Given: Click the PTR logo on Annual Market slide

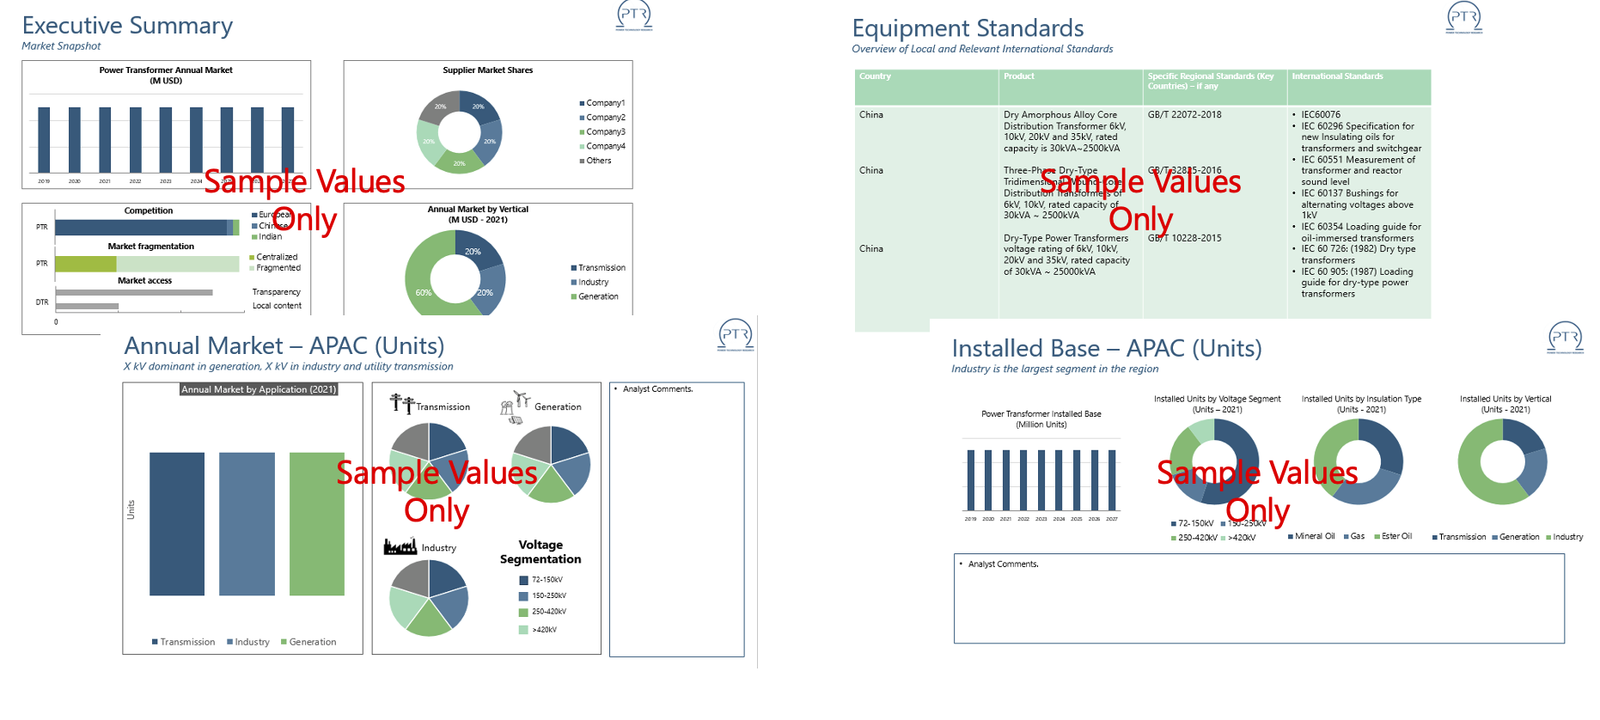Looking at the screenshot, I should click(735, 335).
